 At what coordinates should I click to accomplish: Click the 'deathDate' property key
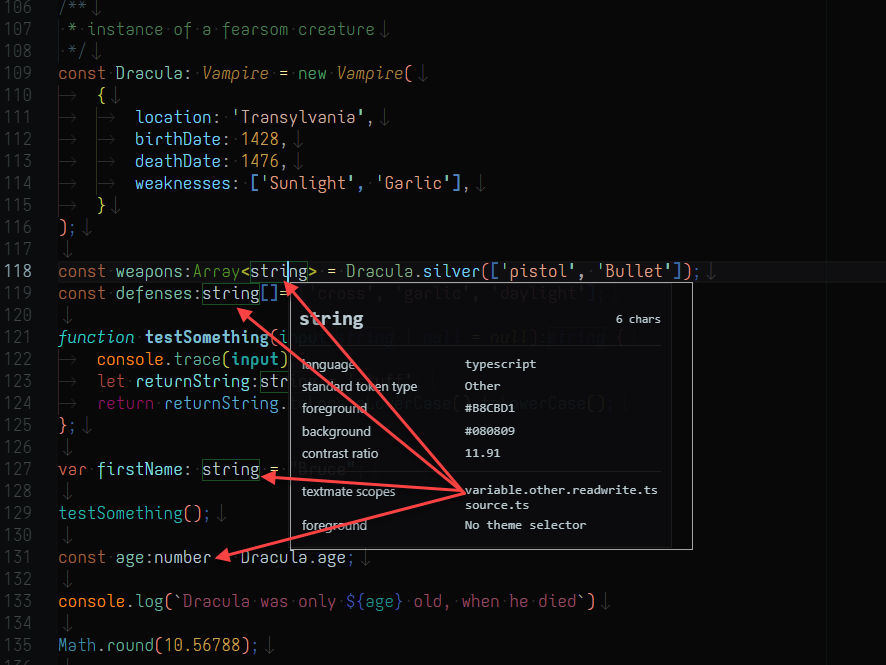pos(178,161)
